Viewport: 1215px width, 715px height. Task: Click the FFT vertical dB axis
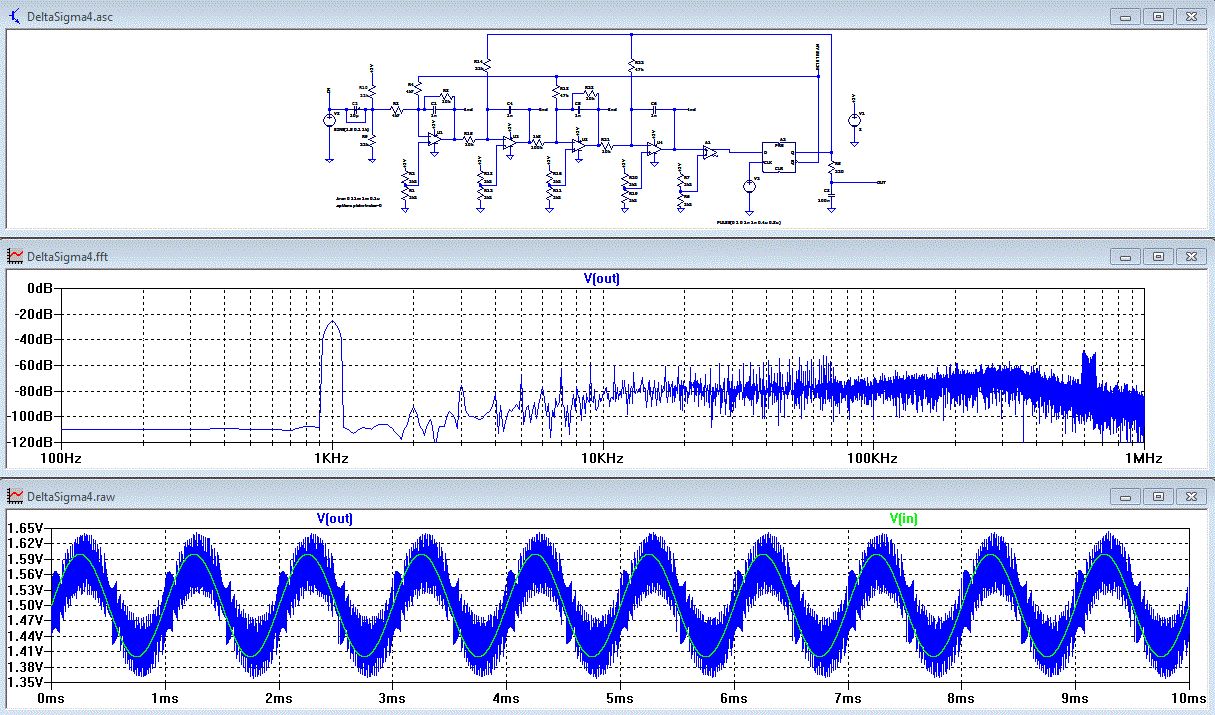coord(32,365)
